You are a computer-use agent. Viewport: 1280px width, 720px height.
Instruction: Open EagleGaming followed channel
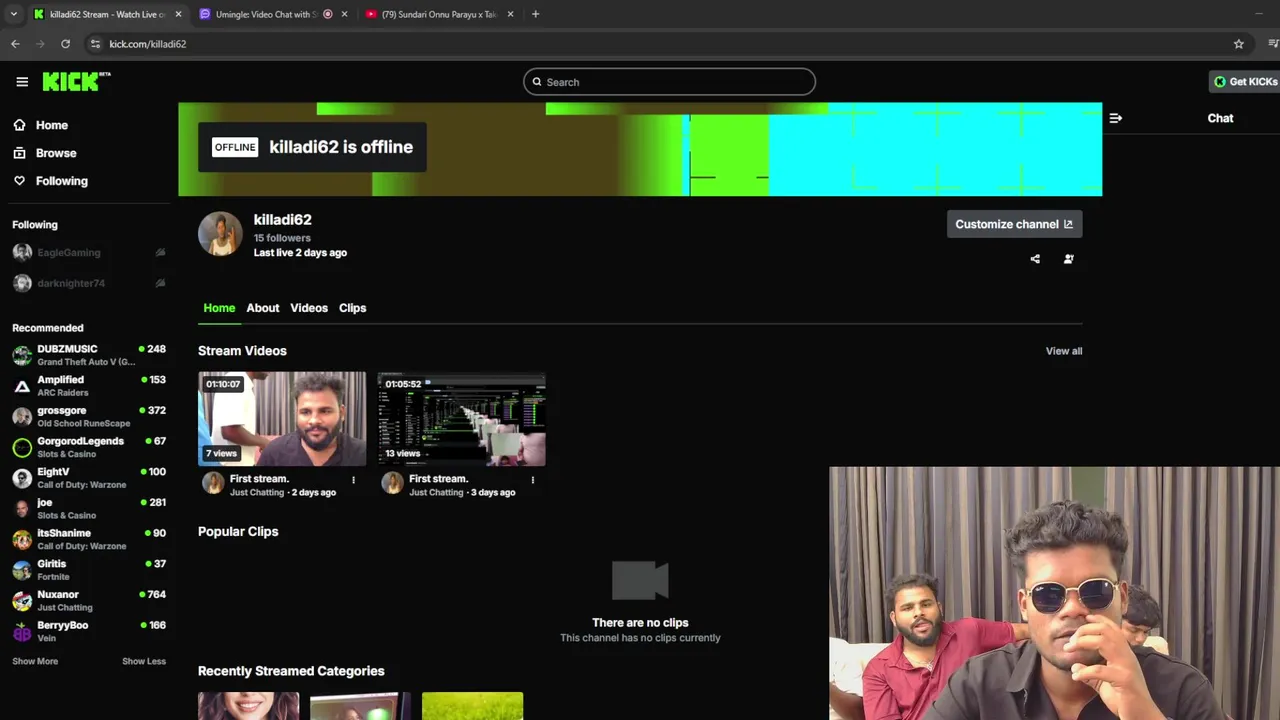click(89, 253)
